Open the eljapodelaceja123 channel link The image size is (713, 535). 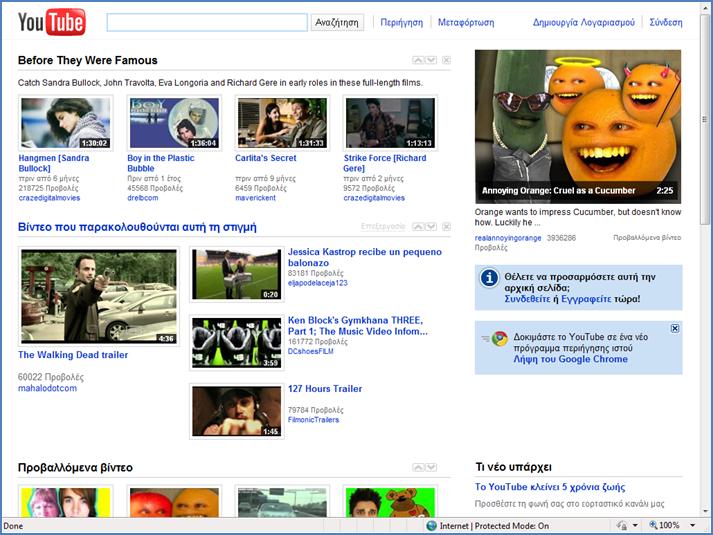click(x=317, y=283)
